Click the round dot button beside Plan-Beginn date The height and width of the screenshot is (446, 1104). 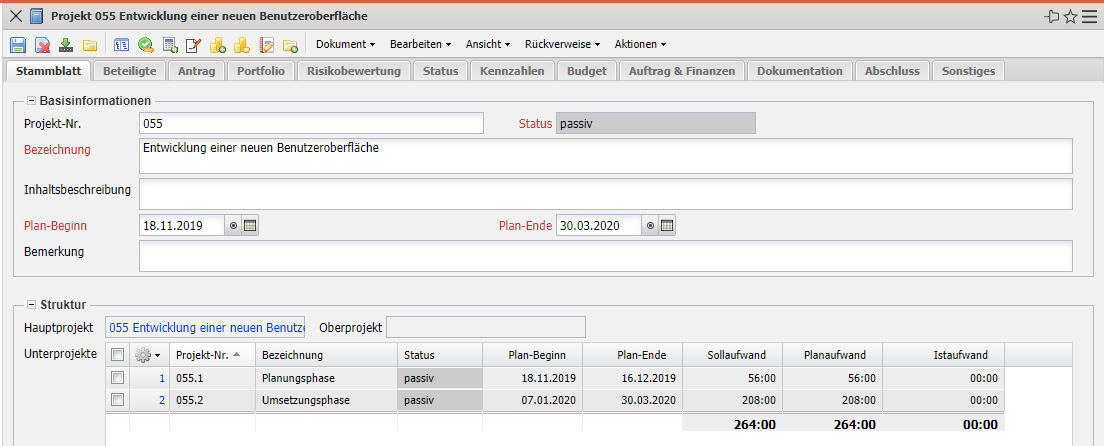pos(234,226)
